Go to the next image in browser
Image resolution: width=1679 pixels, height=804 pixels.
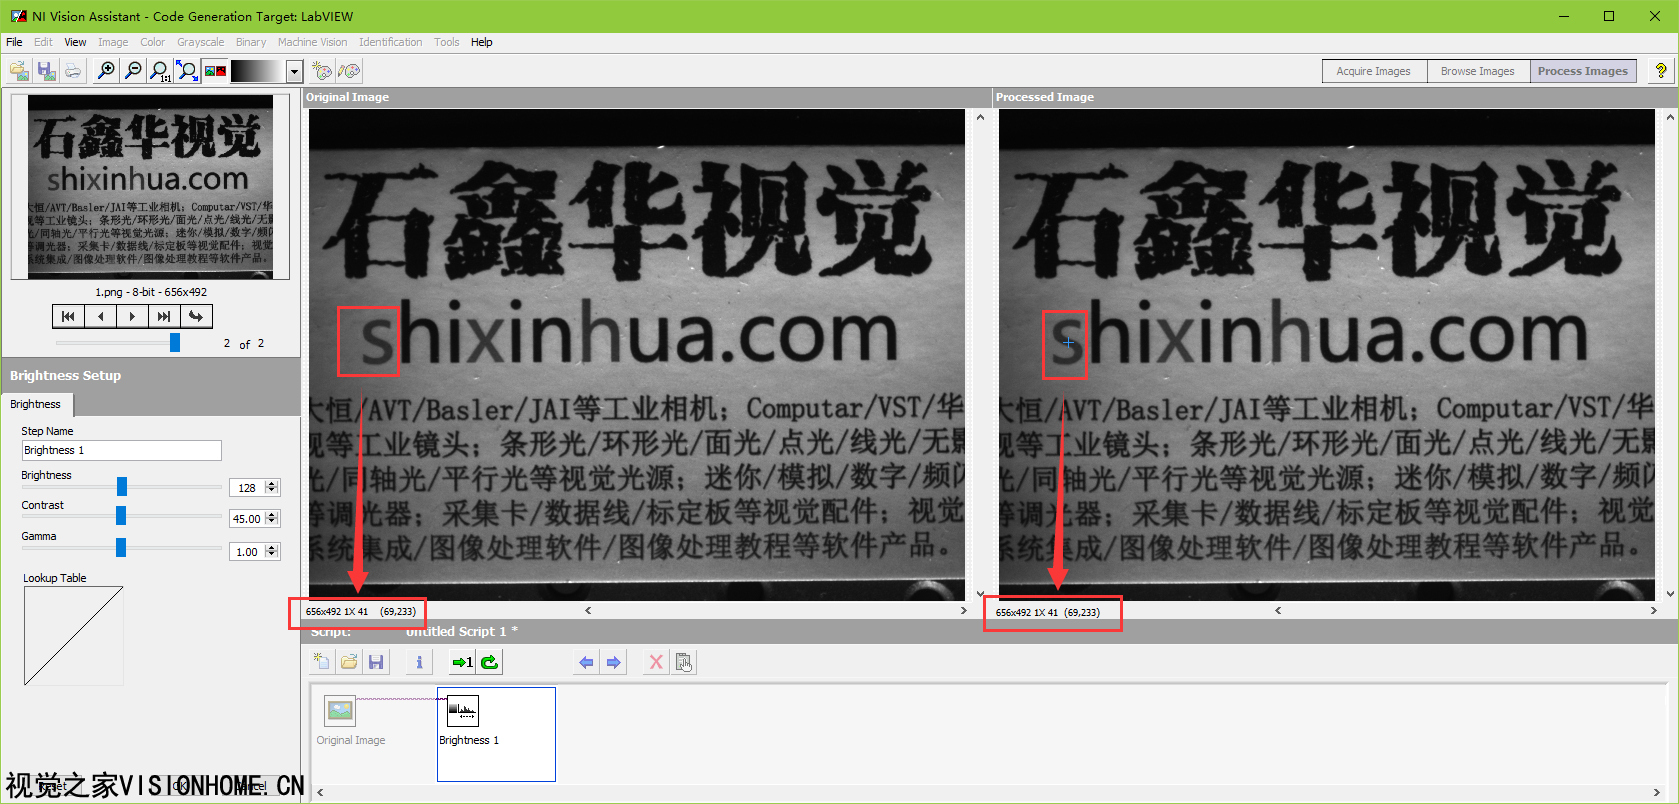[x=132, y=316]
